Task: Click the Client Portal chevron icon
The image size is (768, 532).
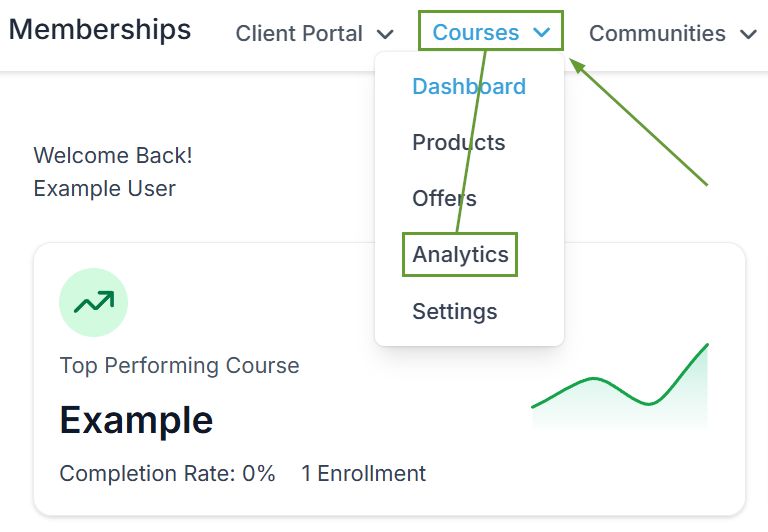Action: (385, 34)
